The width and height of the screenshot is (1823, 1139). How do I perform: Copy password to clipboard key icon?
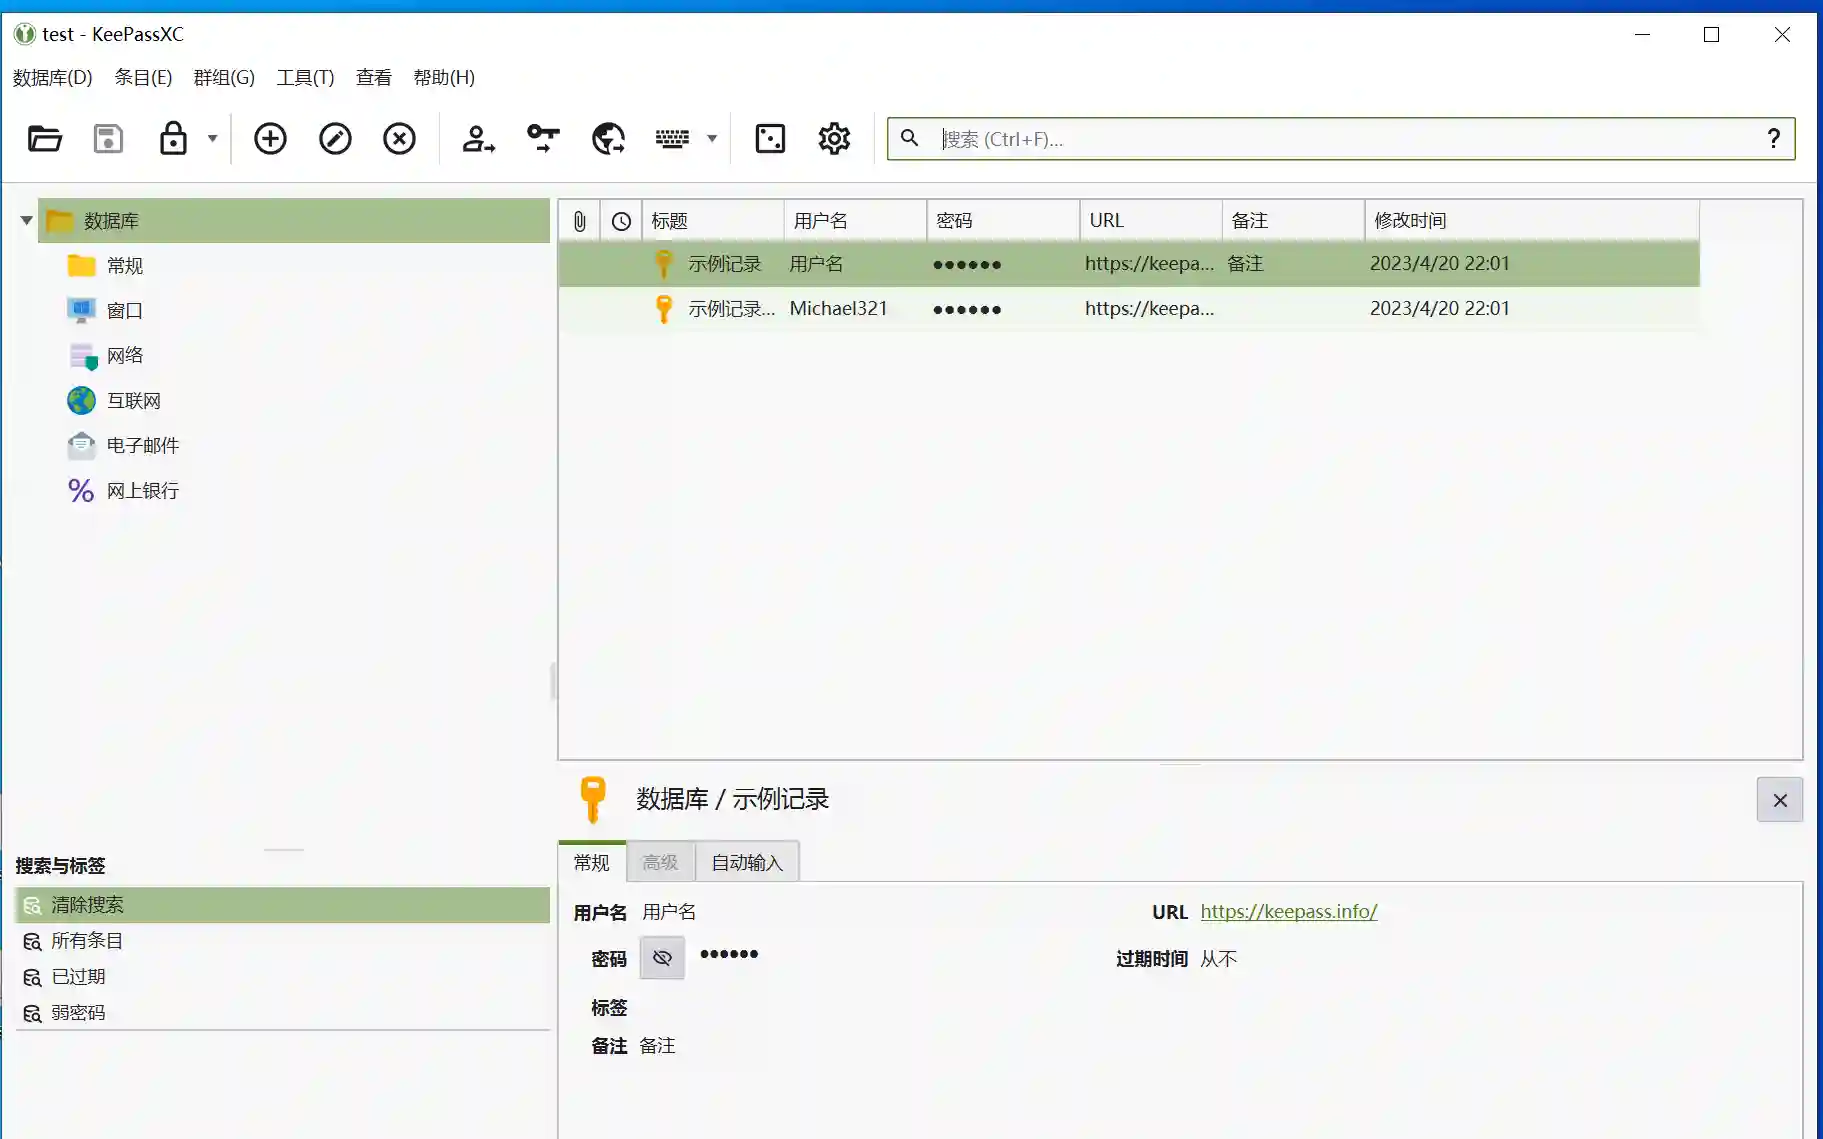click(x=543, y=138)
